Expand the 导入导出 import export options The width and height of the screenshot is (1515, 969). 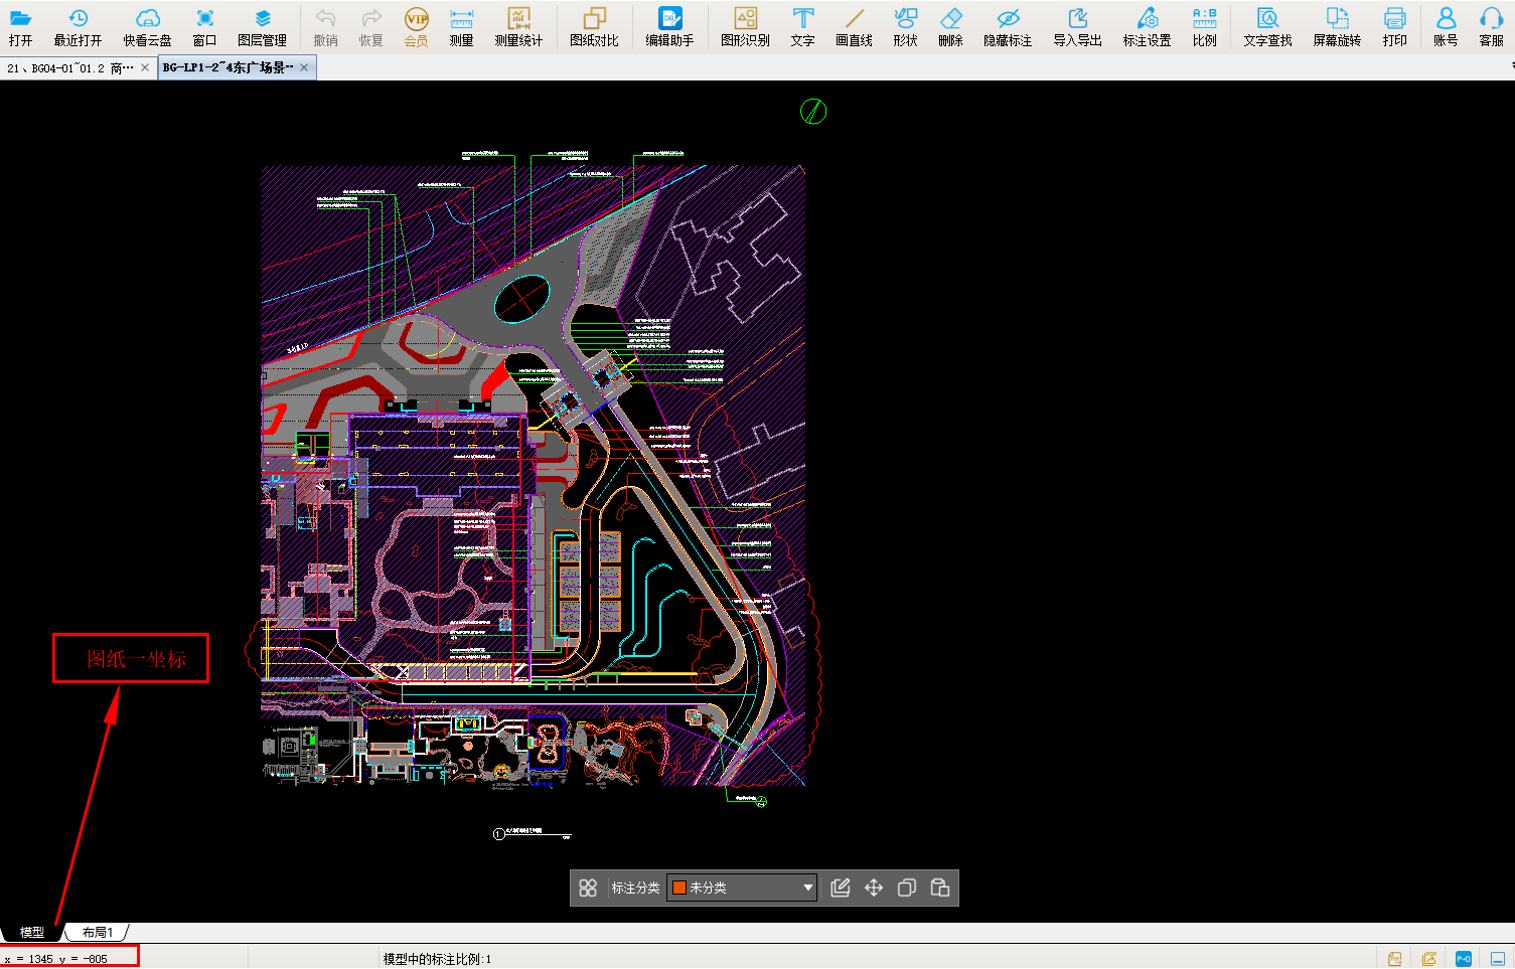pyautogui.click(x=1077, y=27)
